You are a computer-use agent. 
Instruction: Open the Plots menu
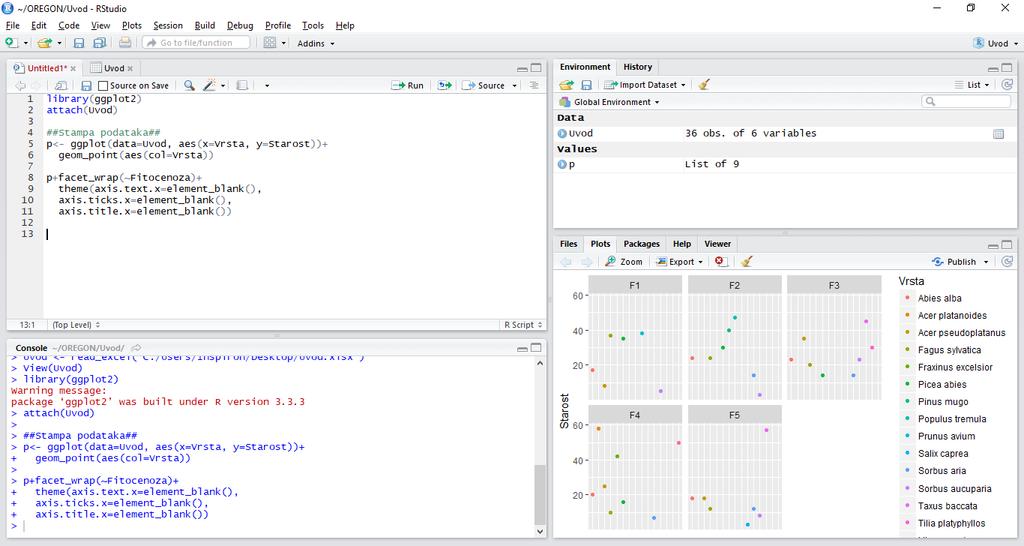click(x=131, y=25)
